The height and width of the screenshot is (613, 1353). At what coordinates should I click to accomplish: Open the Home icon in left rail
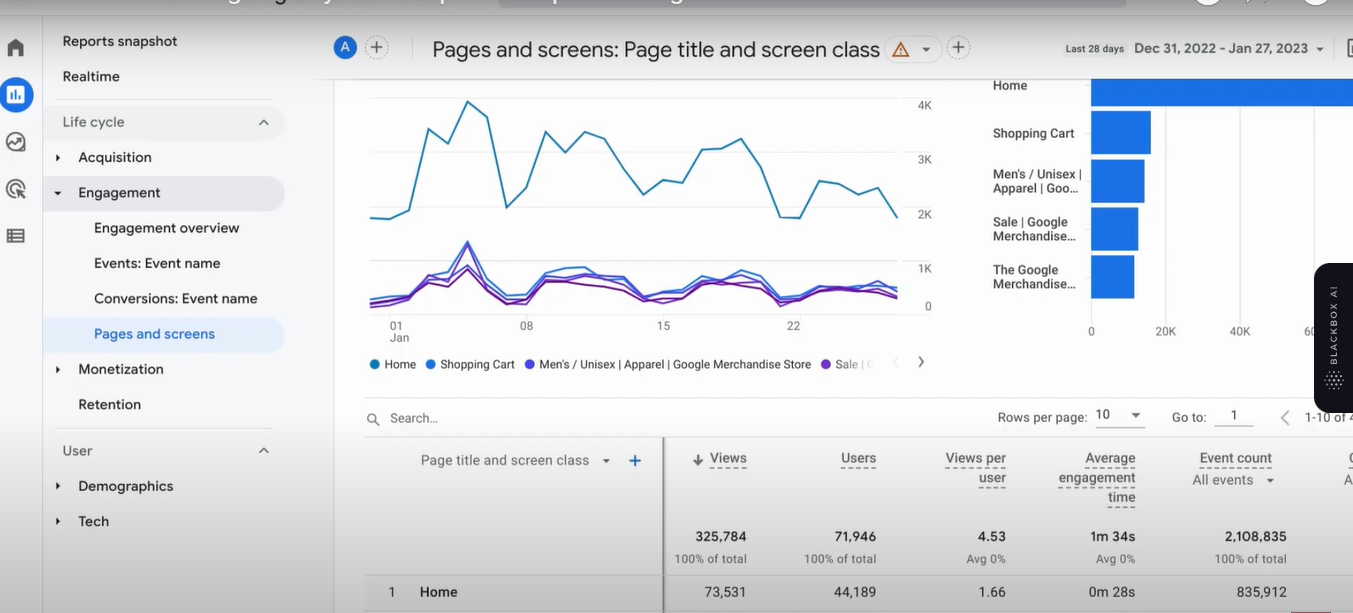16,48
